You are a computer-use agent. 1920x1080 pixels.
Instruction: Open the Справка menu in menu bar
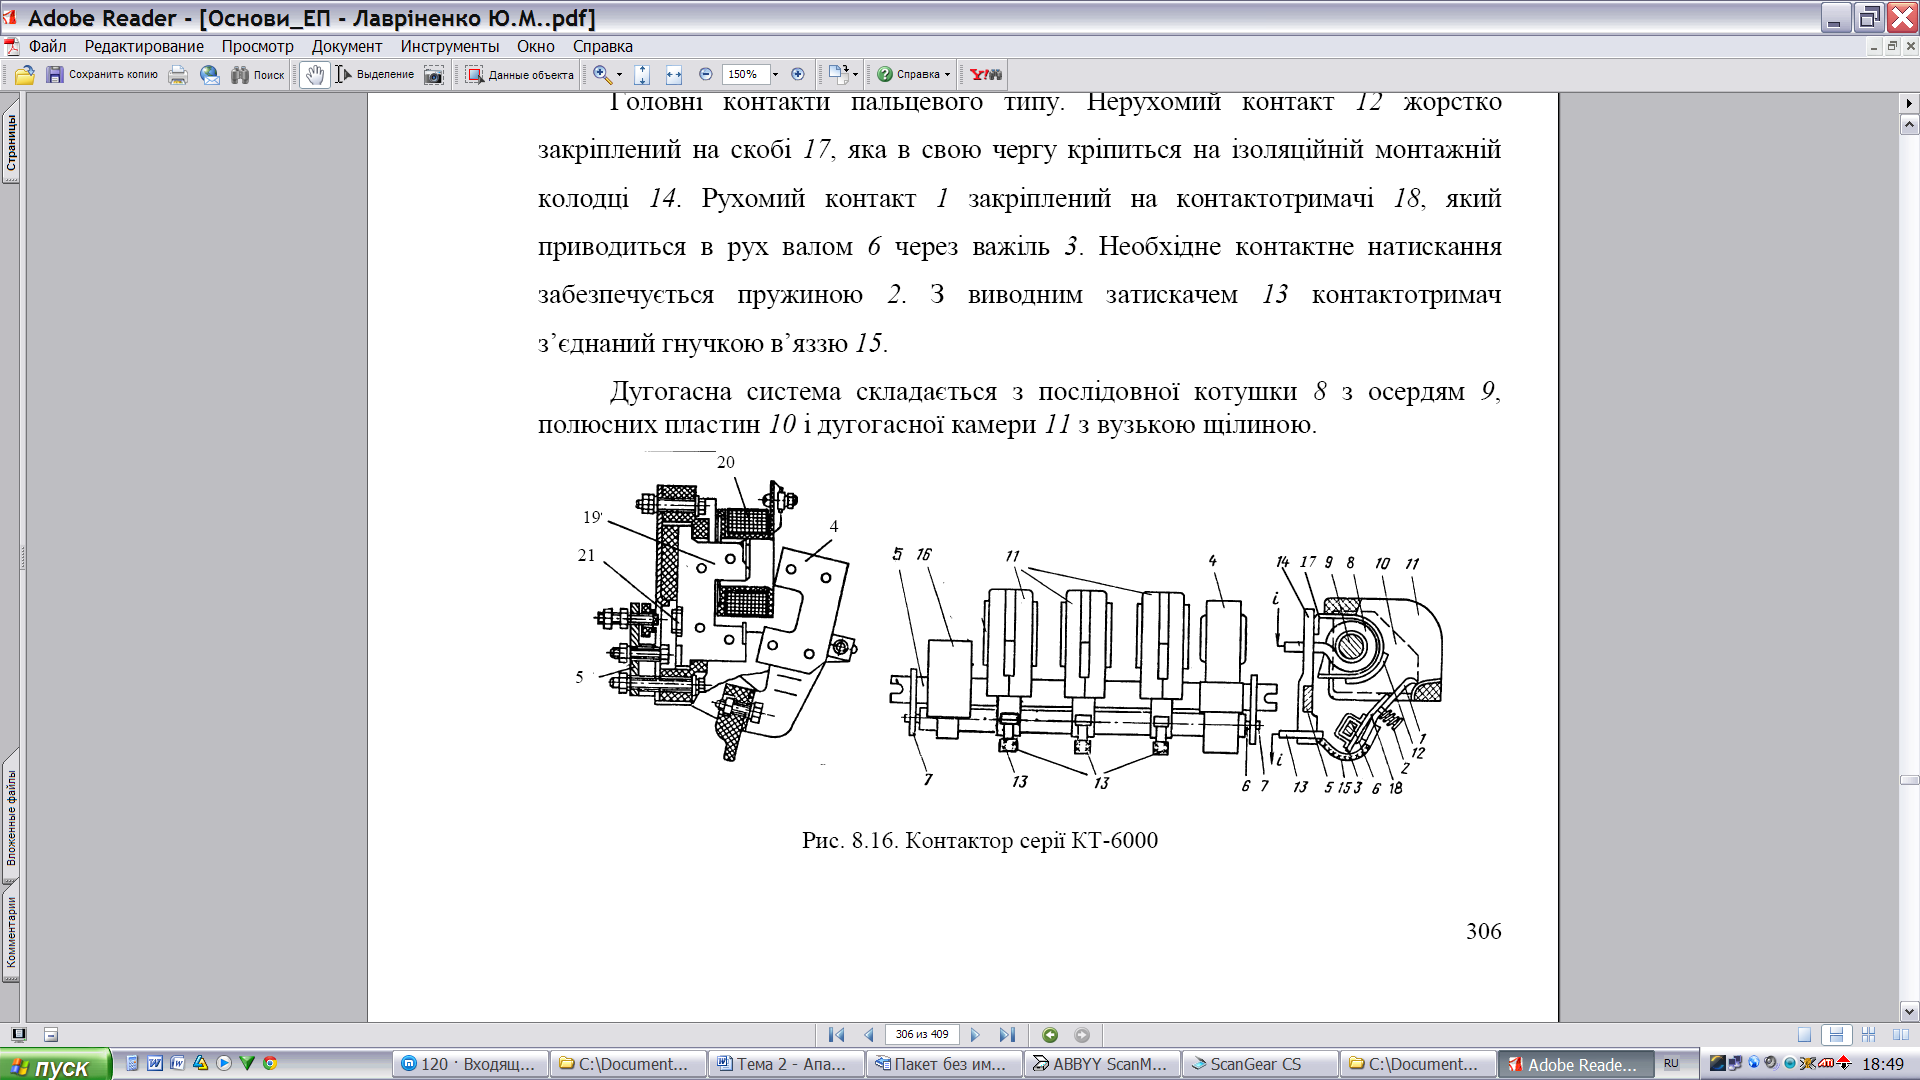(603, 47)
